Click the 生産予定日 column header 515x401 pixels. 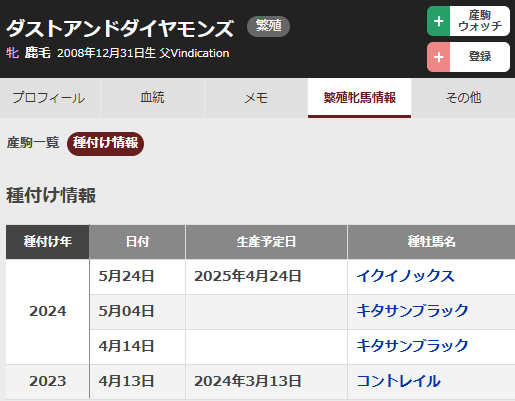266,242
